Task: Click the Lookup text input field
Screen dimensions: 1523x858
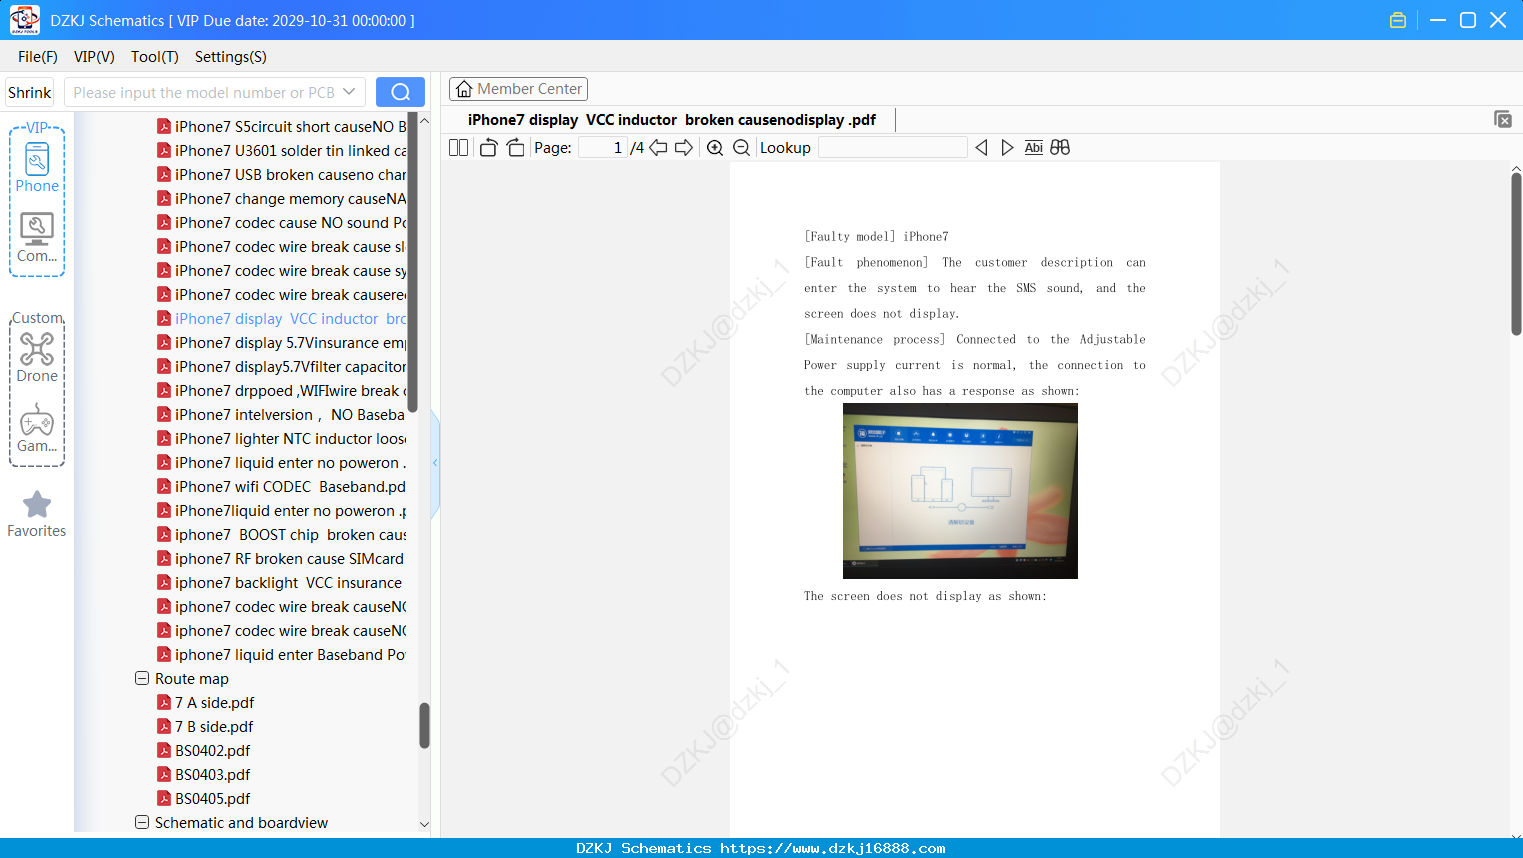Action: click(x=892, y=148)
